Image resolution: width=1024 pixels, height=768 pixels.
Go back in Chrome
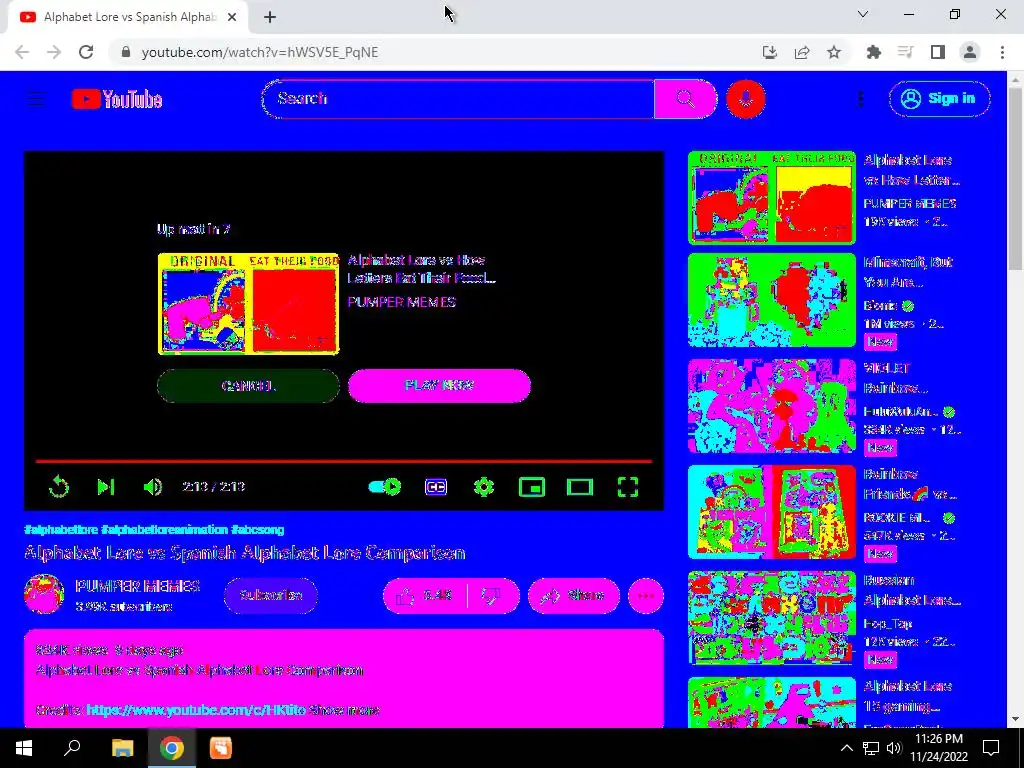(22, 52)
